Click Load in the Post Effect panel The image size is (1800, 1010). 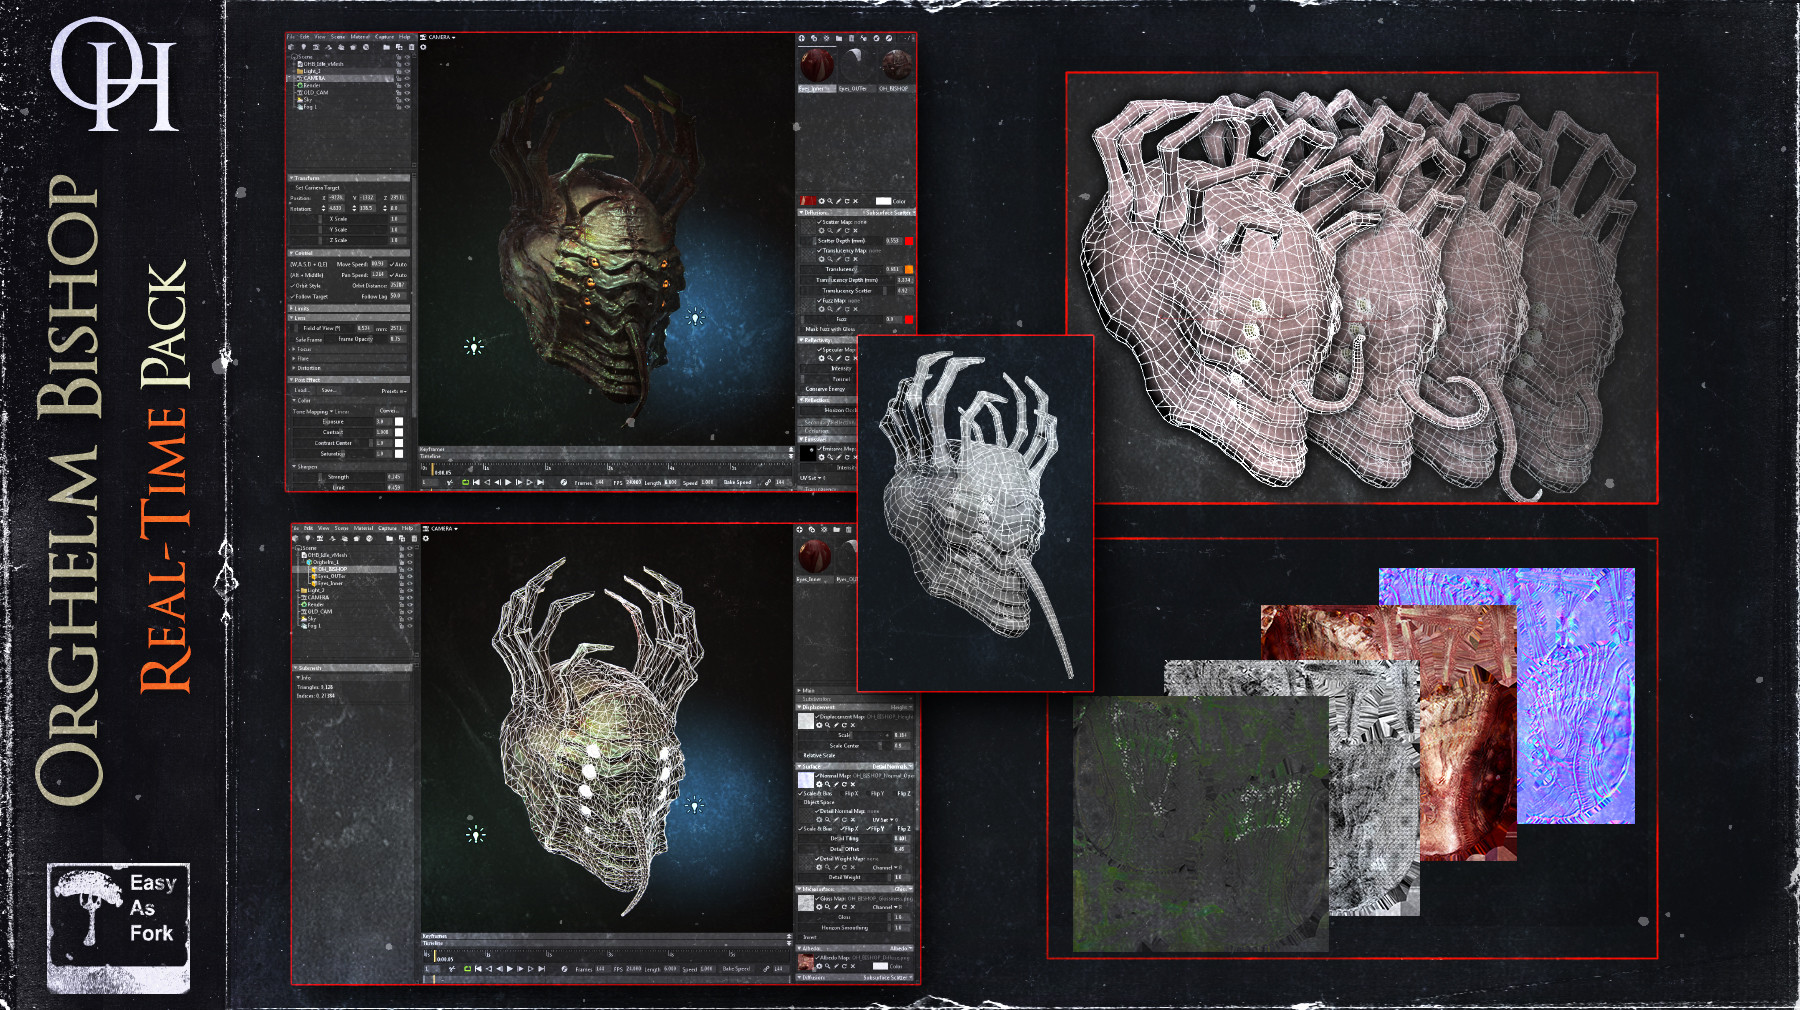(x=301, y=389)
